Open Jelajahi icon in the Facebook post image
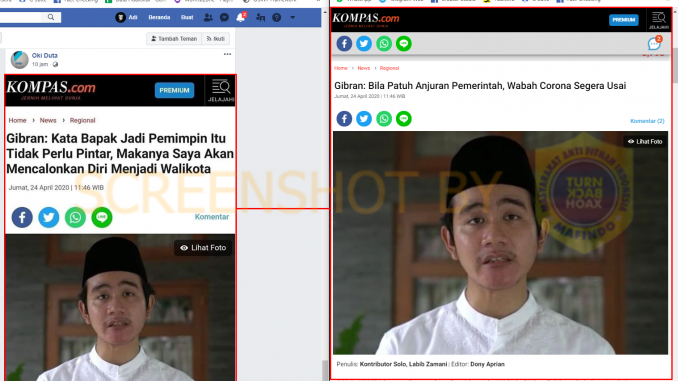This screenshot has width=678, height=381. coord(221,91)
